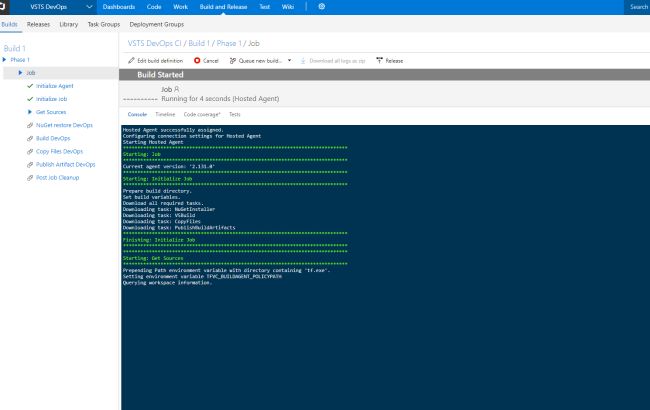This screenshot has height=410, width=650.
Task: Switch to the Releases tab
Action: [x=38, y=24]
